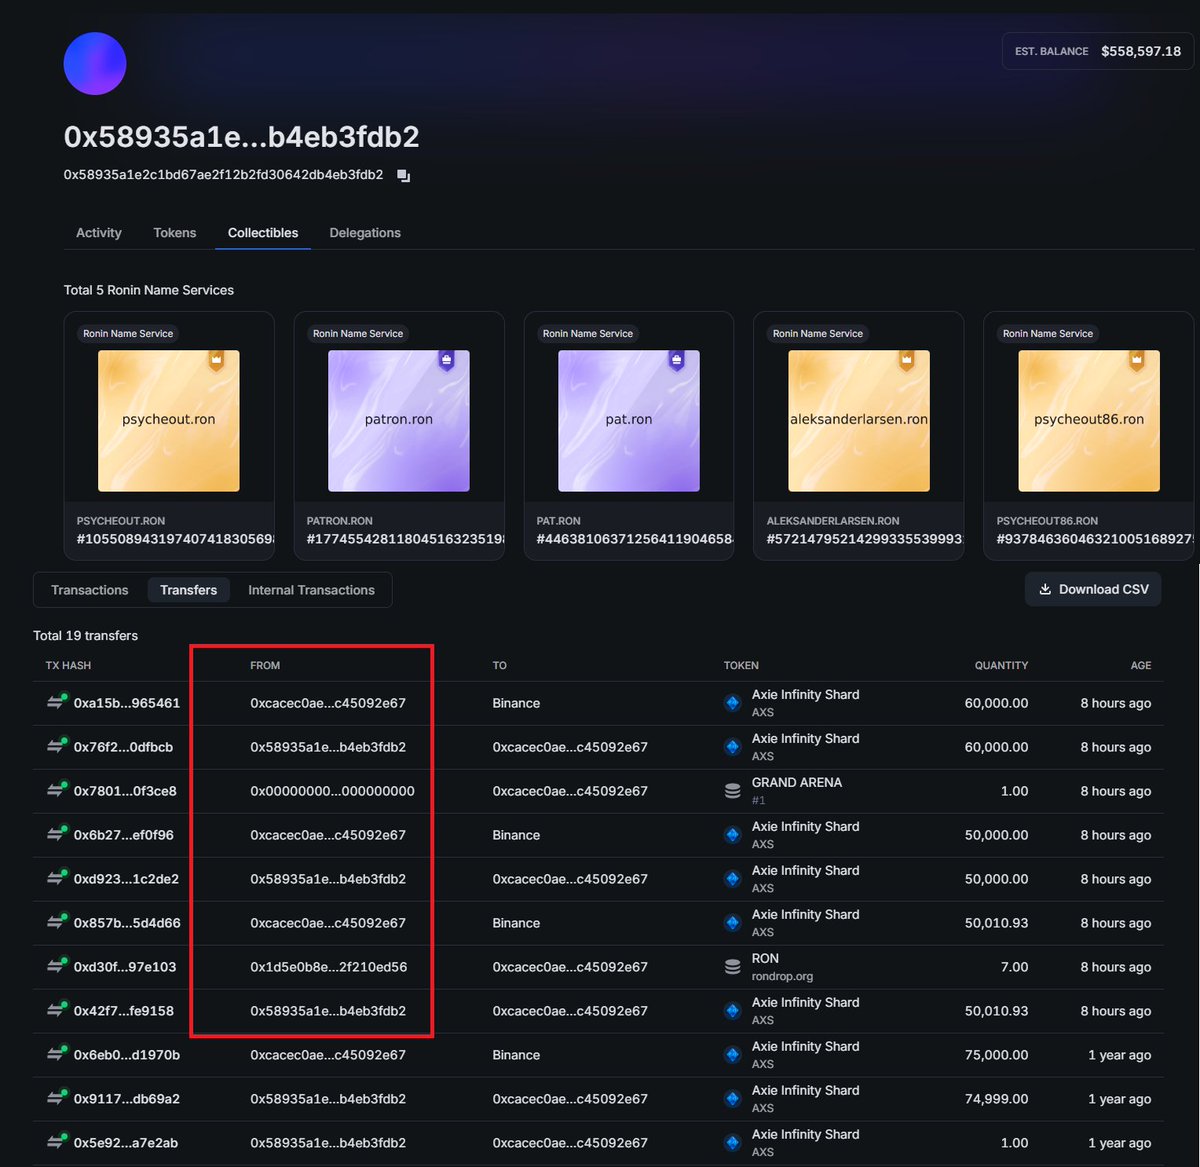
Task: Open the Tokens tab
Action: (x=175, y=232)
